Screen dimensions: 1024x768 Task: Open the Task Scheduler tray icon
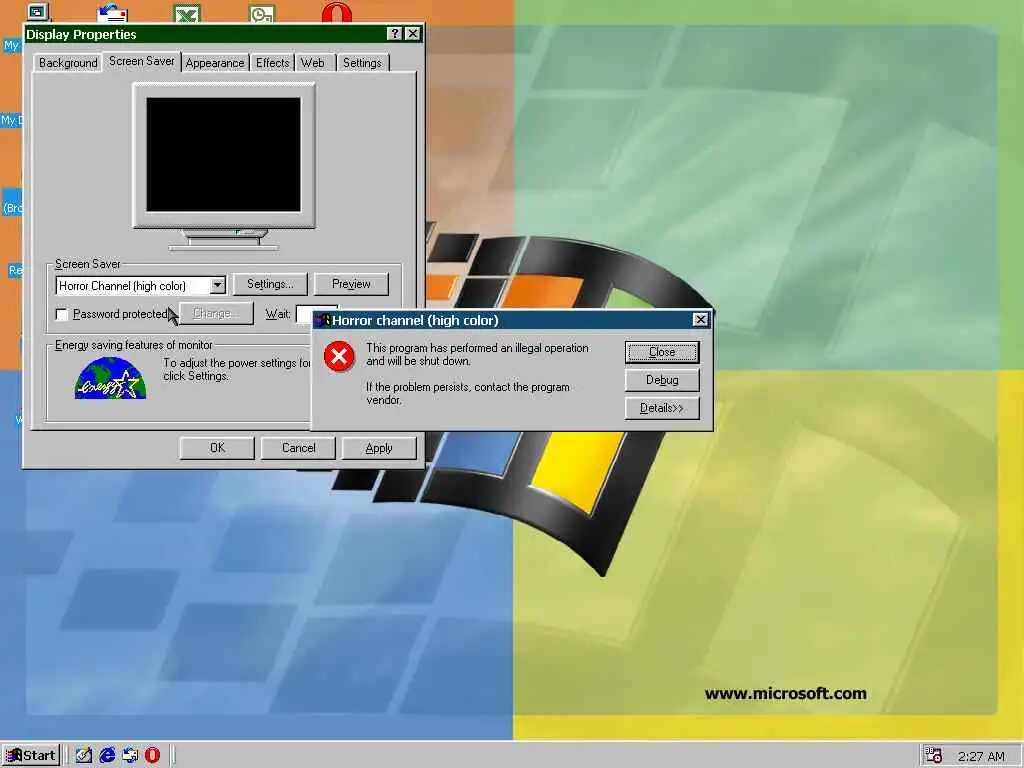click(934, 755)
